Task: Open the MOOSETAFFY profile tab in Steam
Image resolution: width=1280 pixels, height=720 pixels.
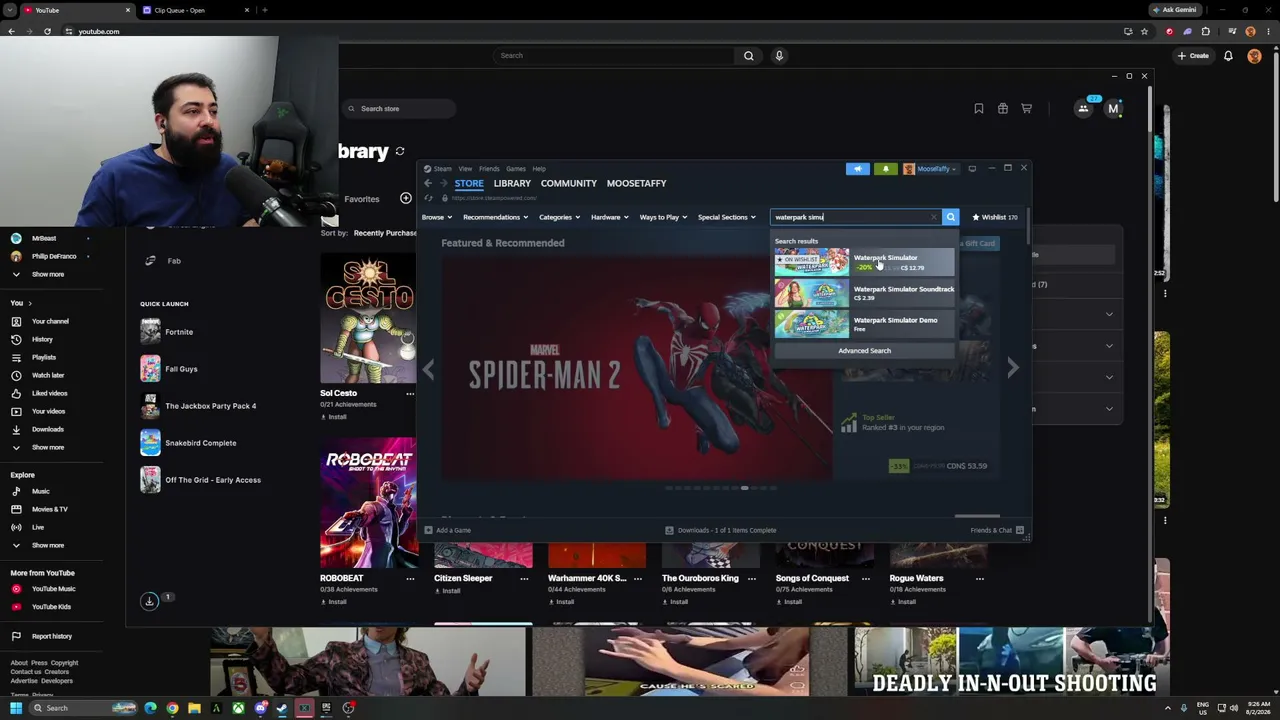Action: pos(636,183)
